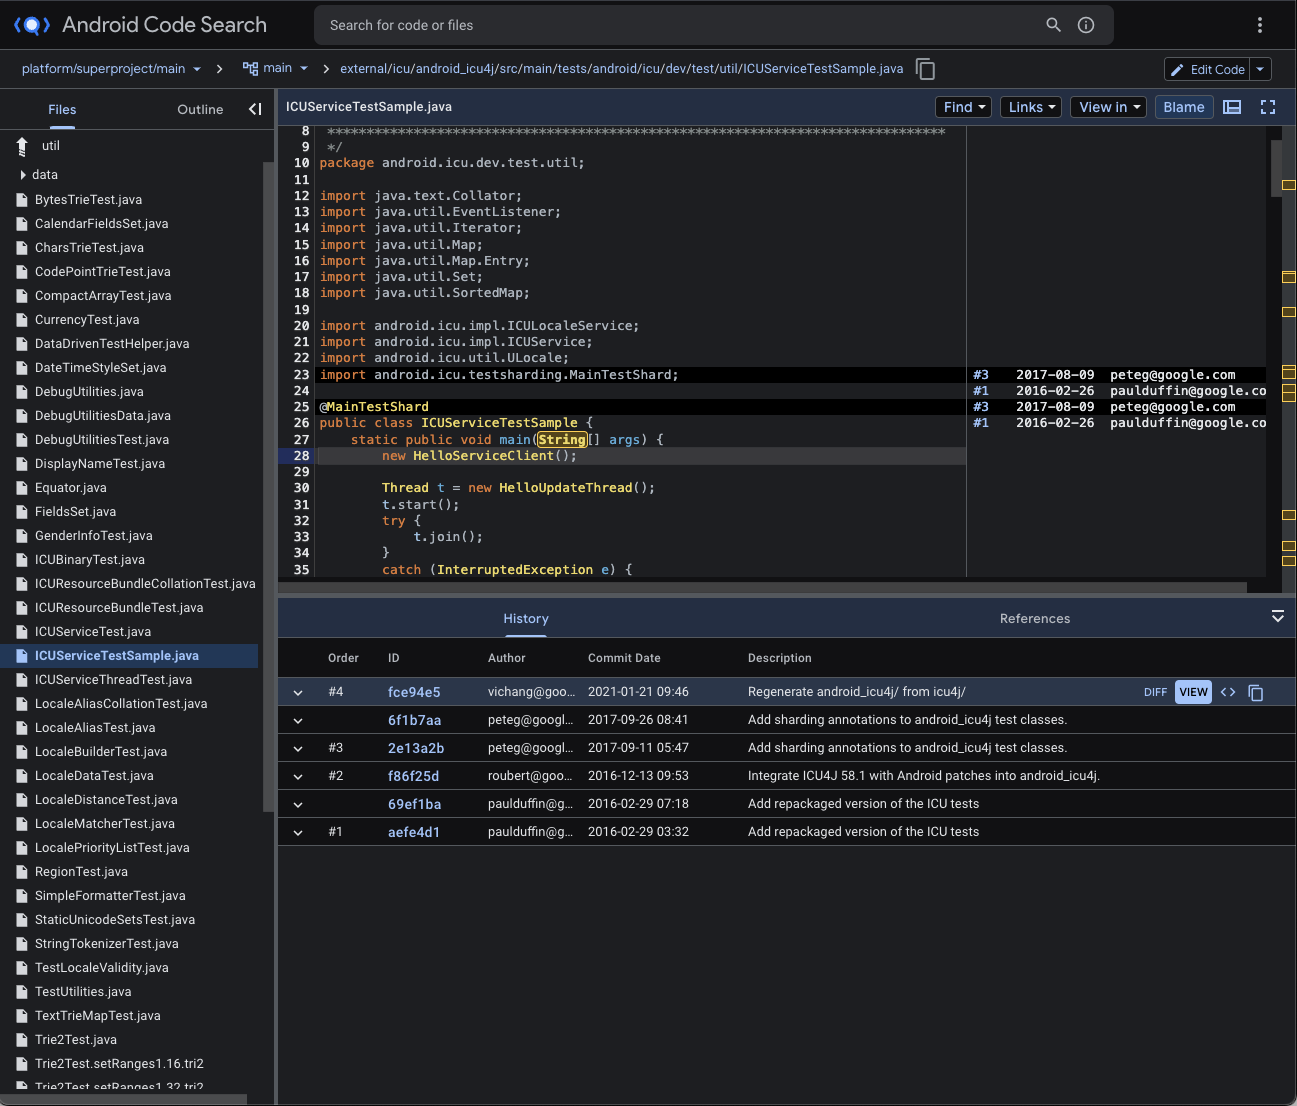Open platform/superproject/main project dropdown

click(111, 69)
